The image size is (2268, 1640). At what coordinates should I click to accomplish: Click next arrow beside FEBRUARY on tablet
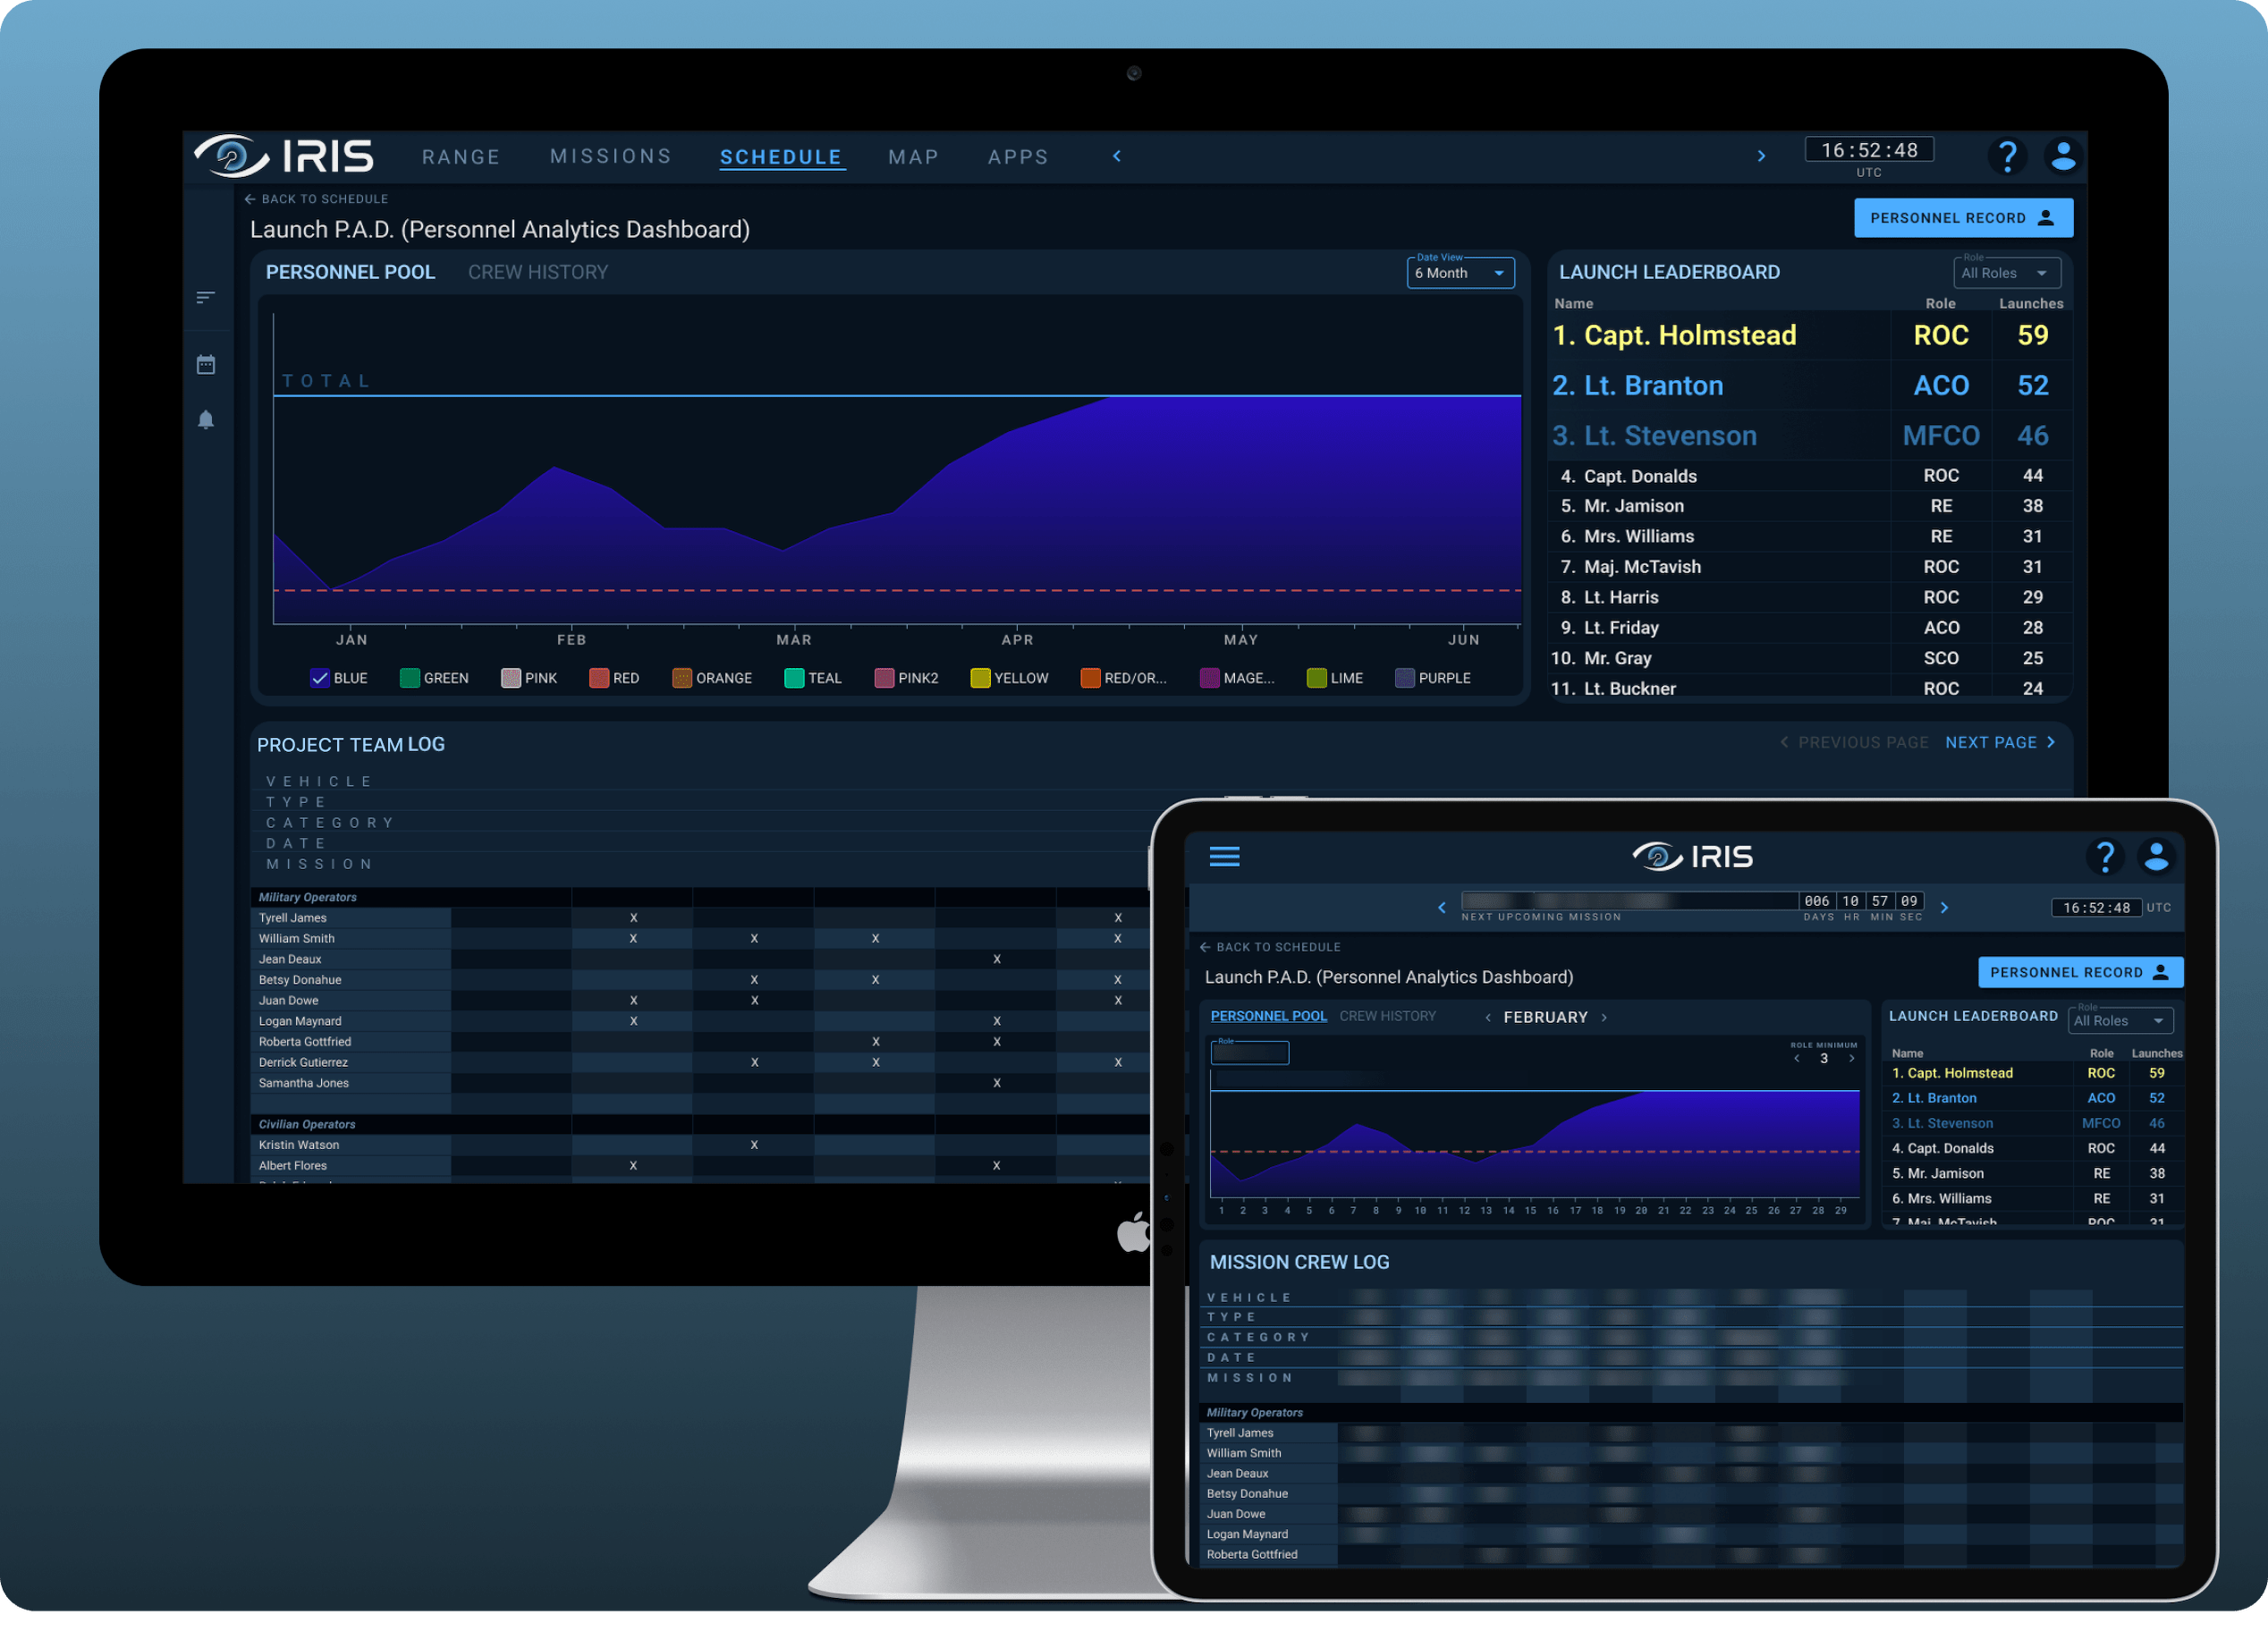(1605, 1017)
